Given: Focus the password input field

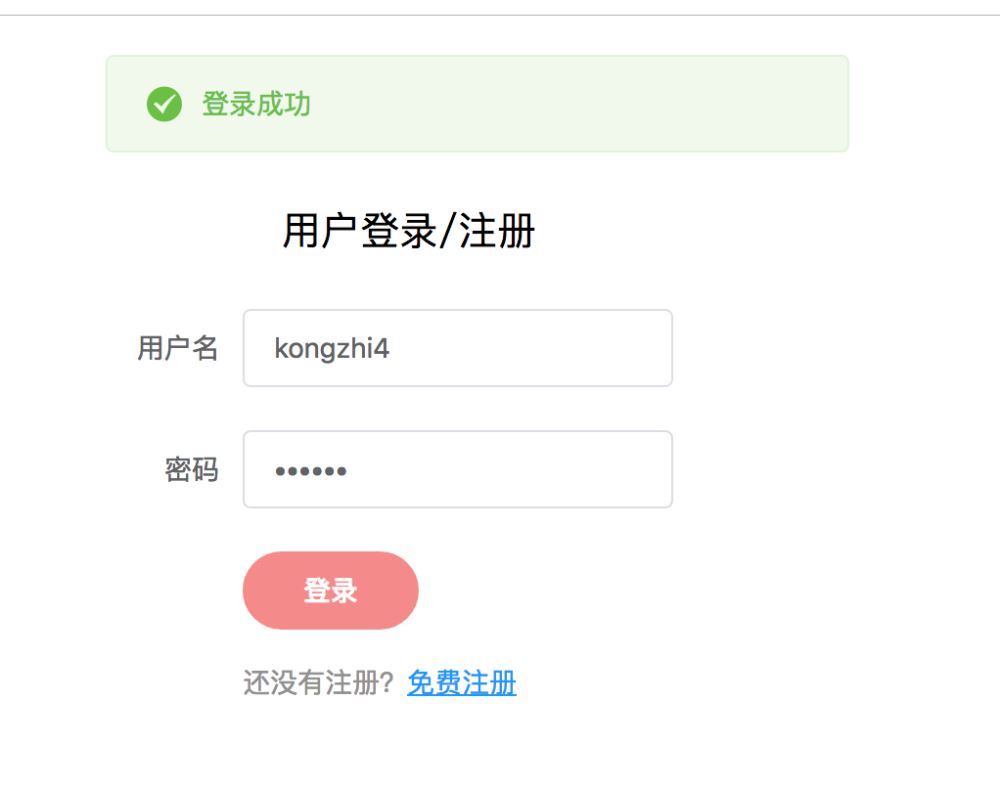Looking at the screenshot, I should [x=457, y=469].
